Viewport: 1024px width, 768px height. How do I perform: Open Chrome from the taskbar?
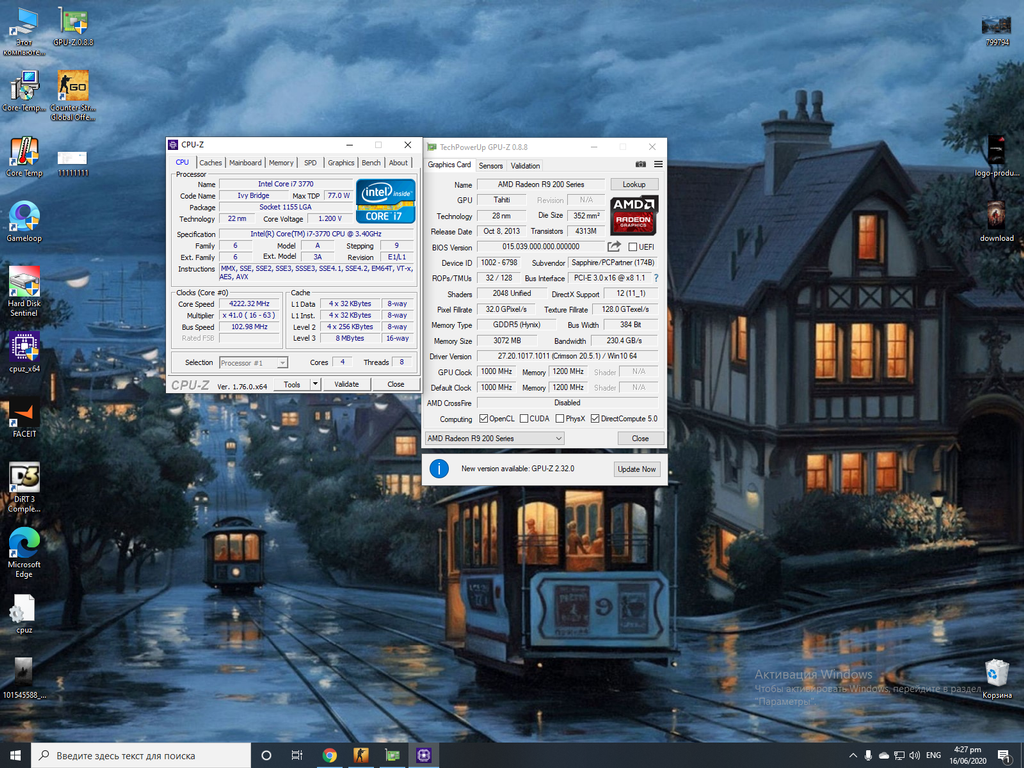[x=329, y=755]
